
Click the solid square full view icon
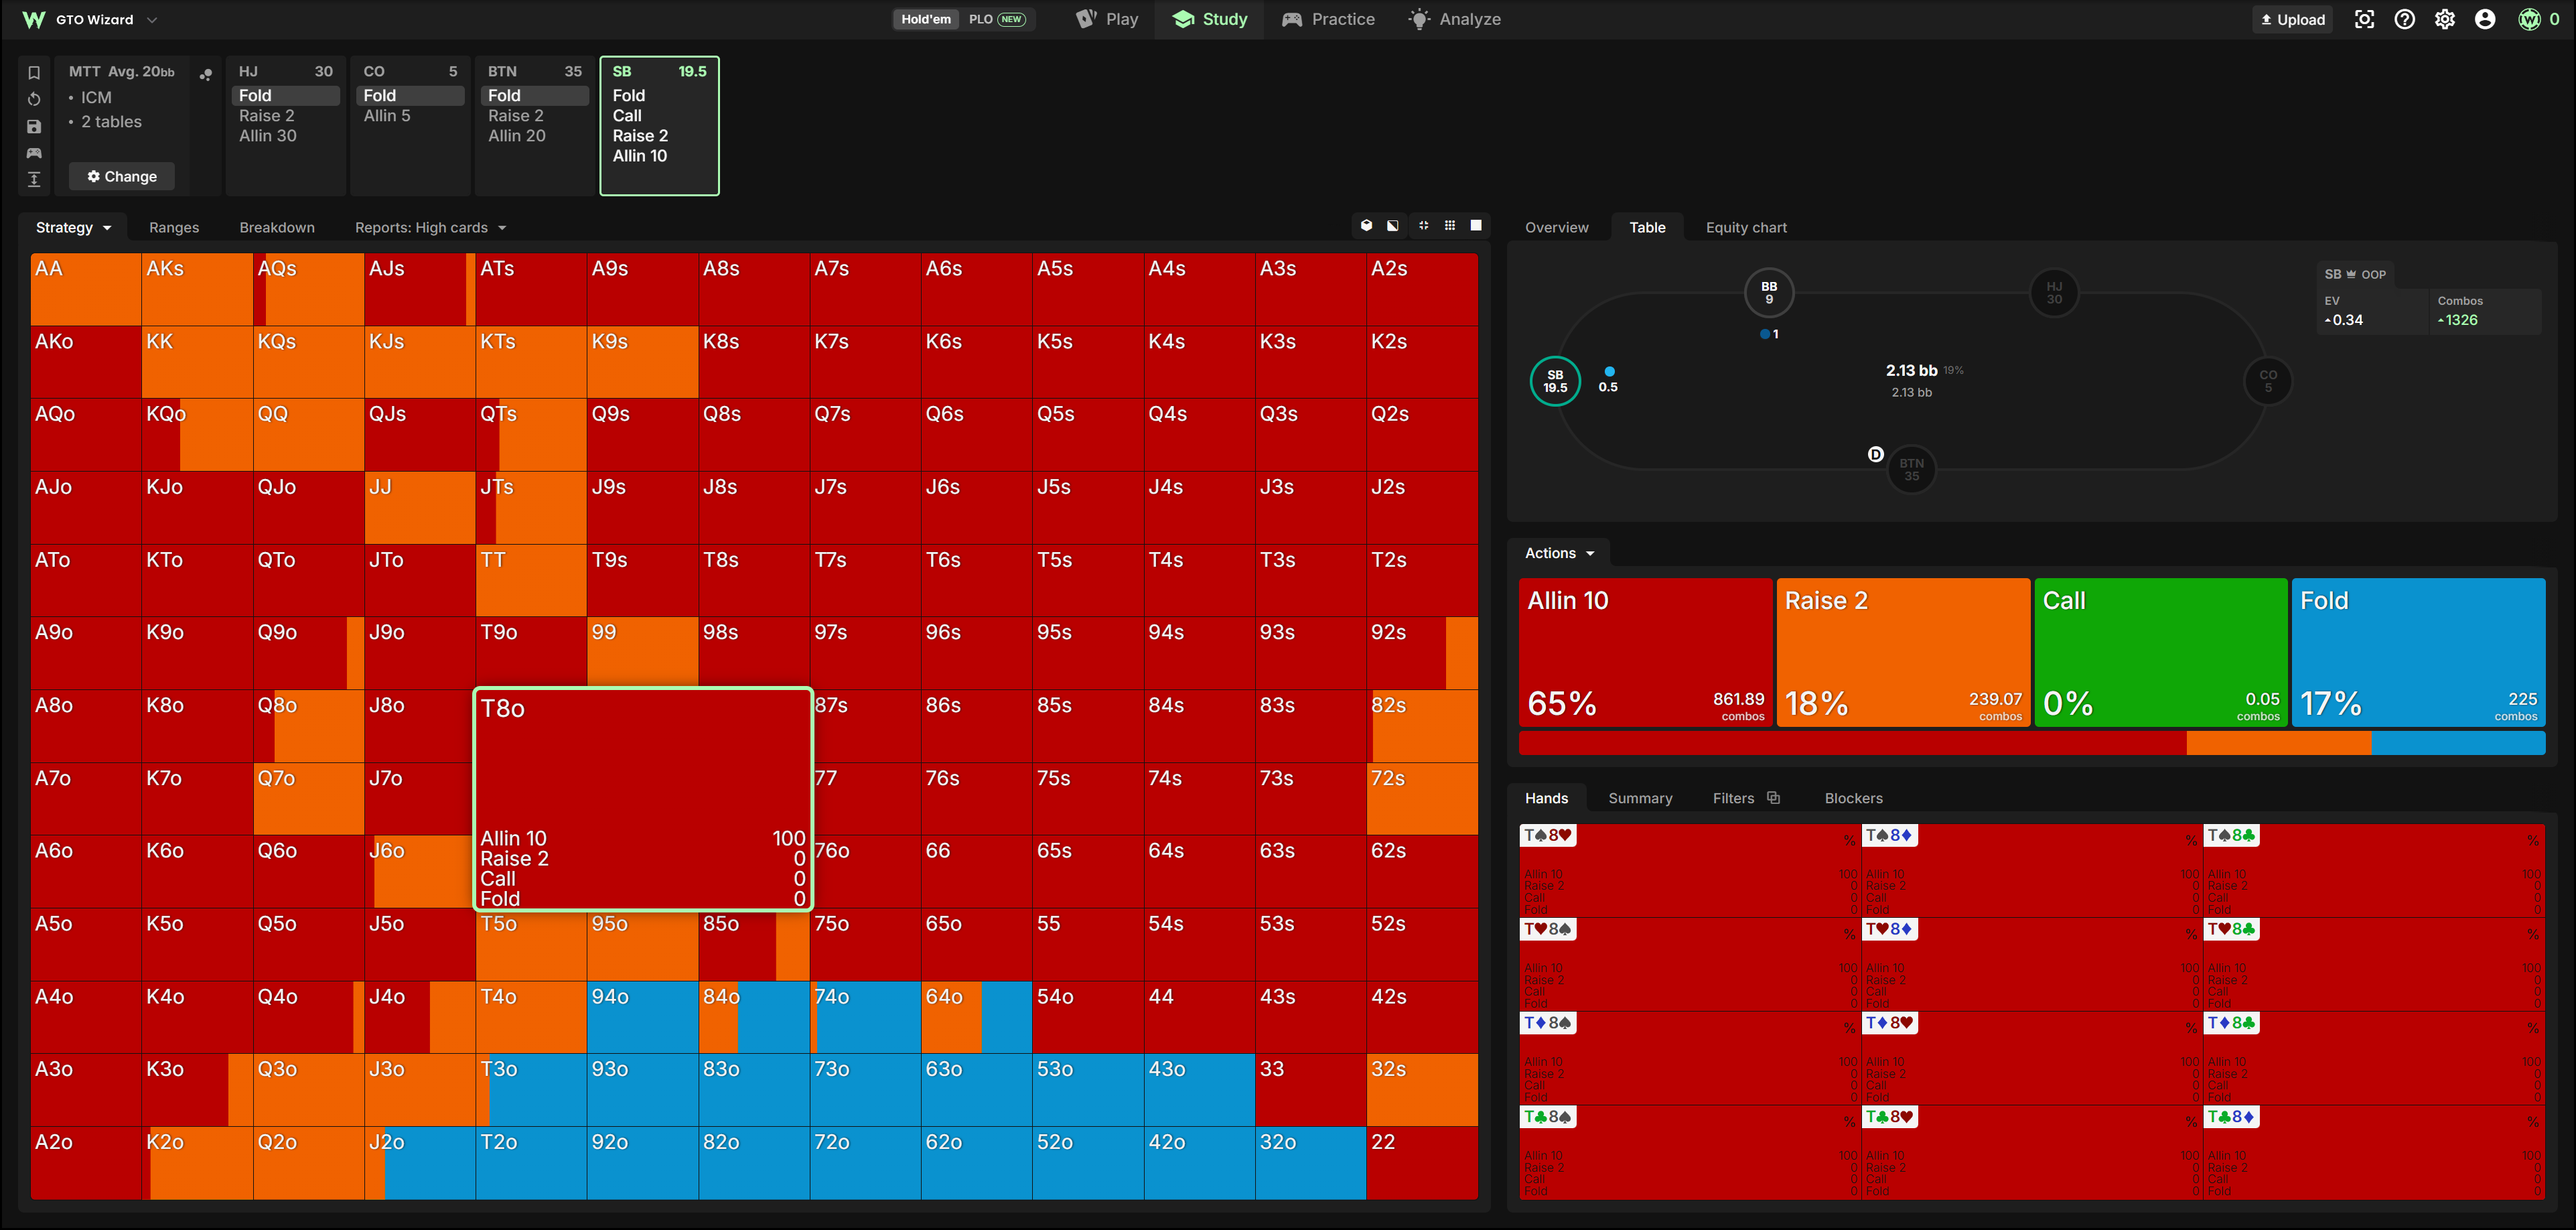point(1476,226)
